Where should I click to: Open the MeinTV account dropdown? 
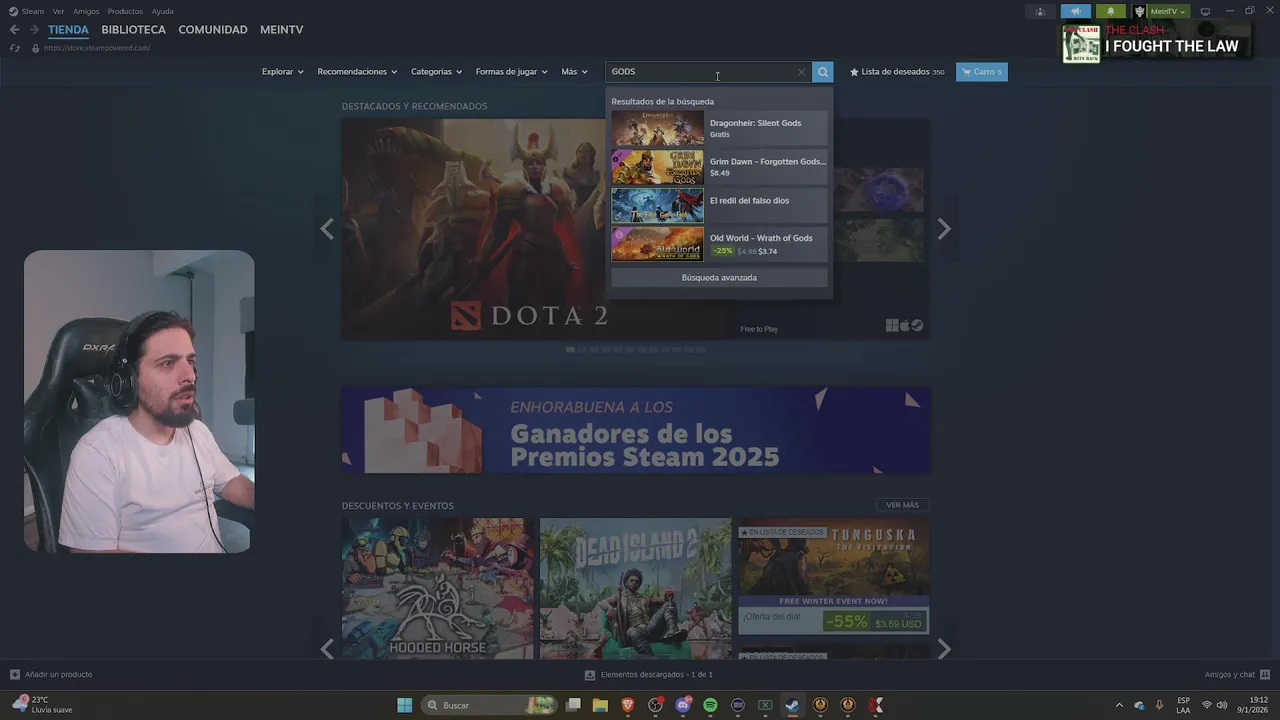click(x=1168, y=12)
